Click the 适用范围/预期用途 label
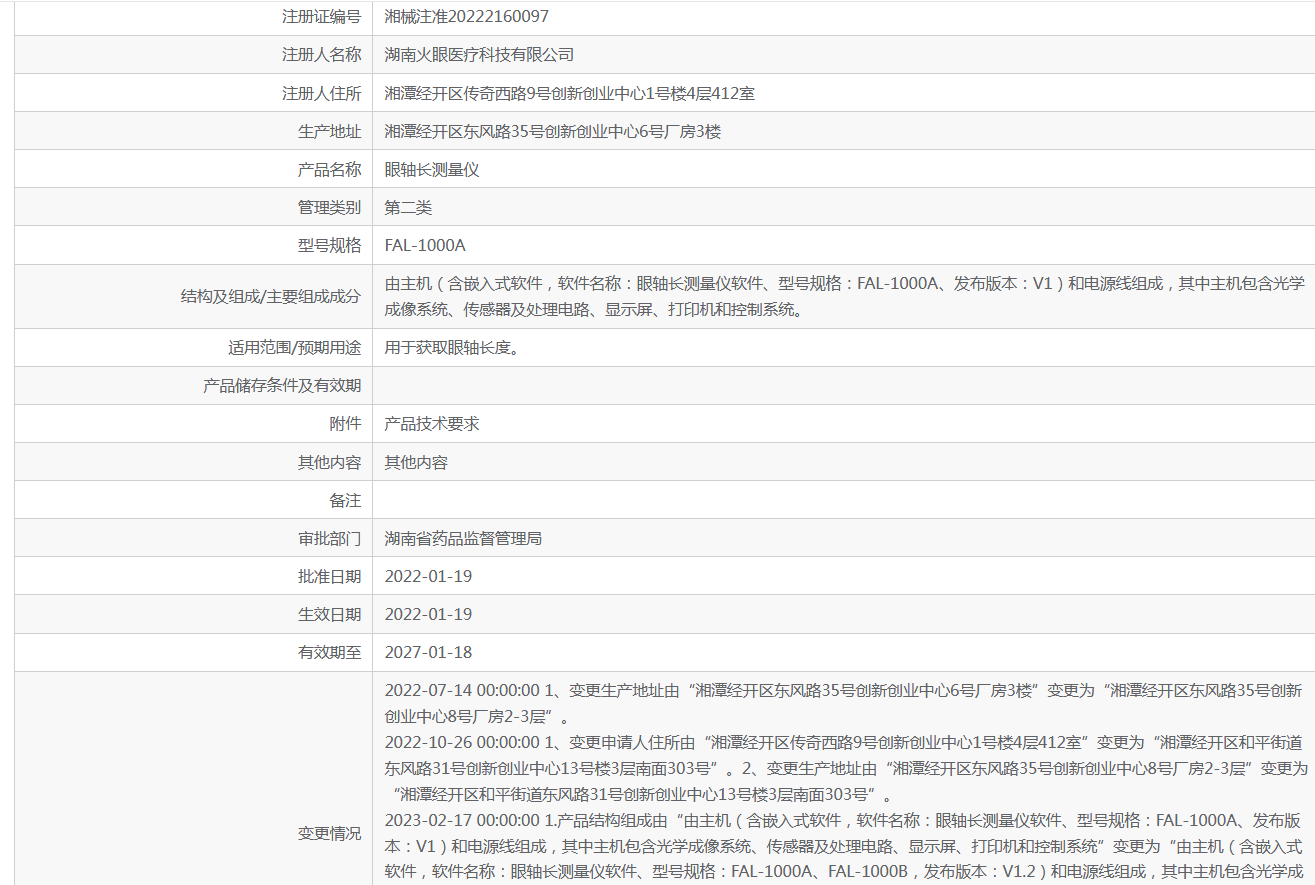The width and height of the screenshot is (1315, 885). click(294, 348)
